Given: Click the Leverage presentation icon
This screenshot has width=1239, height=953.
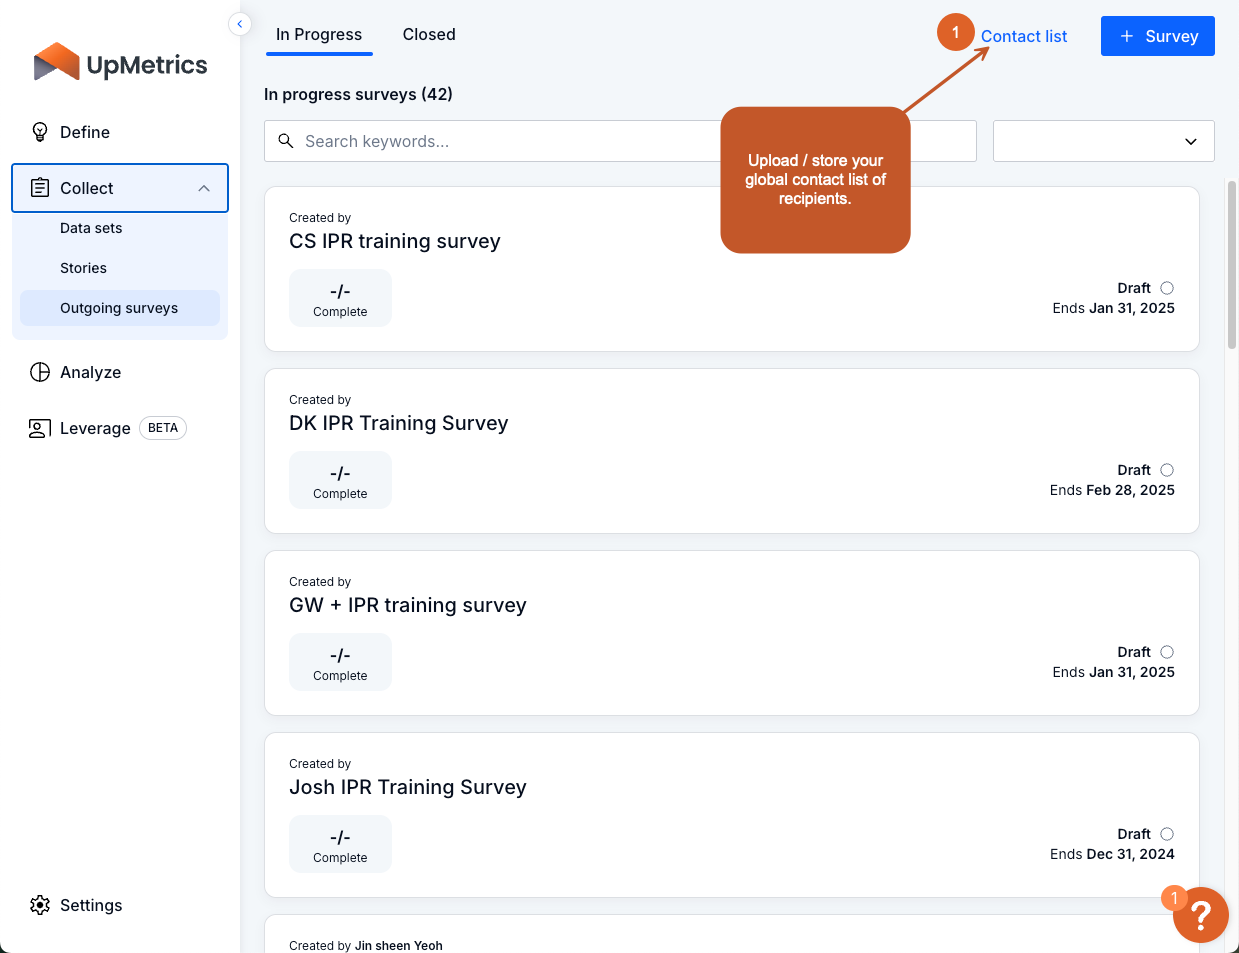Looking at the screenshot, I should [x=40, y=428].
